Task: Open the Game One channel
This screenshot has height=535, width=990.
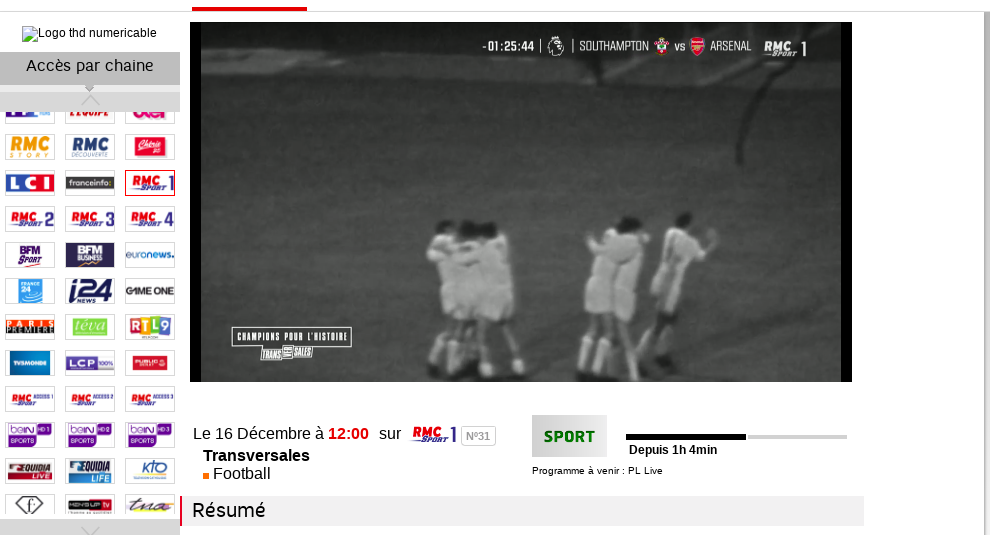Action: click(150, 291)
